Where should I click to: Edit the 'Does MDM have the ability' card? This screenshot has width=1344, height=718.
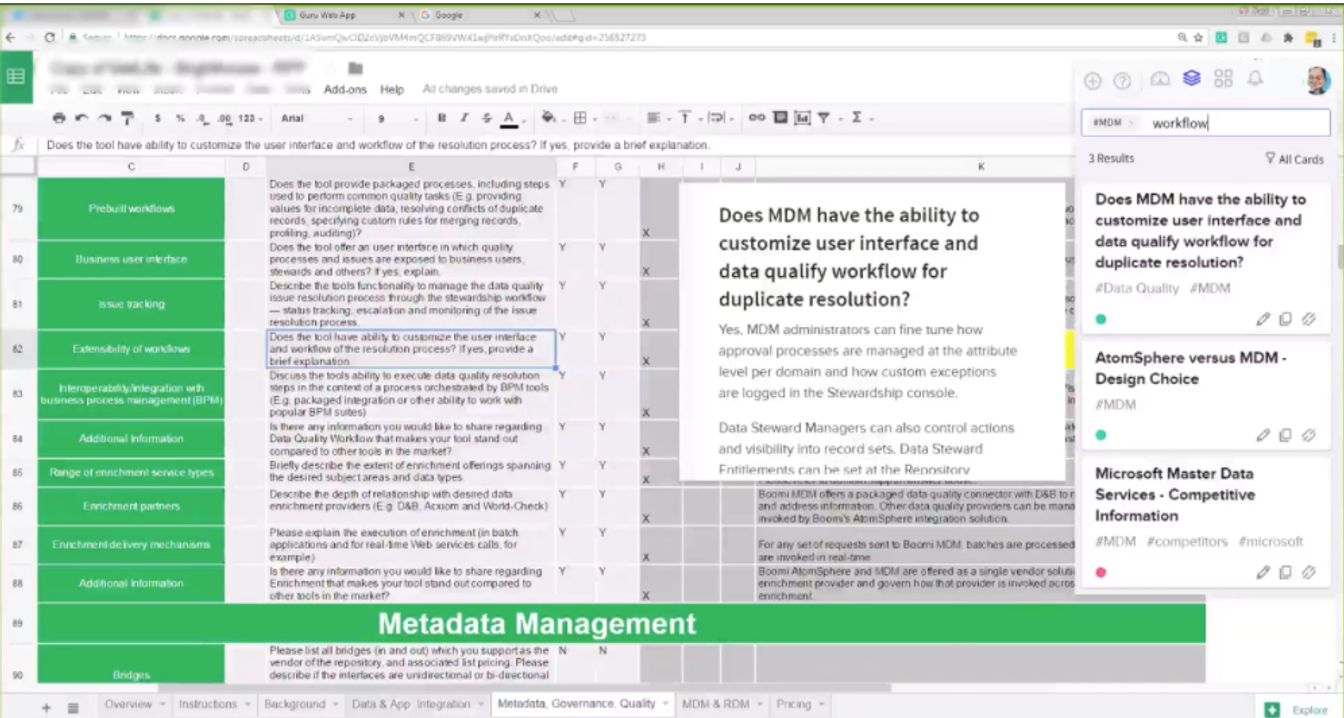point(1263,319)
